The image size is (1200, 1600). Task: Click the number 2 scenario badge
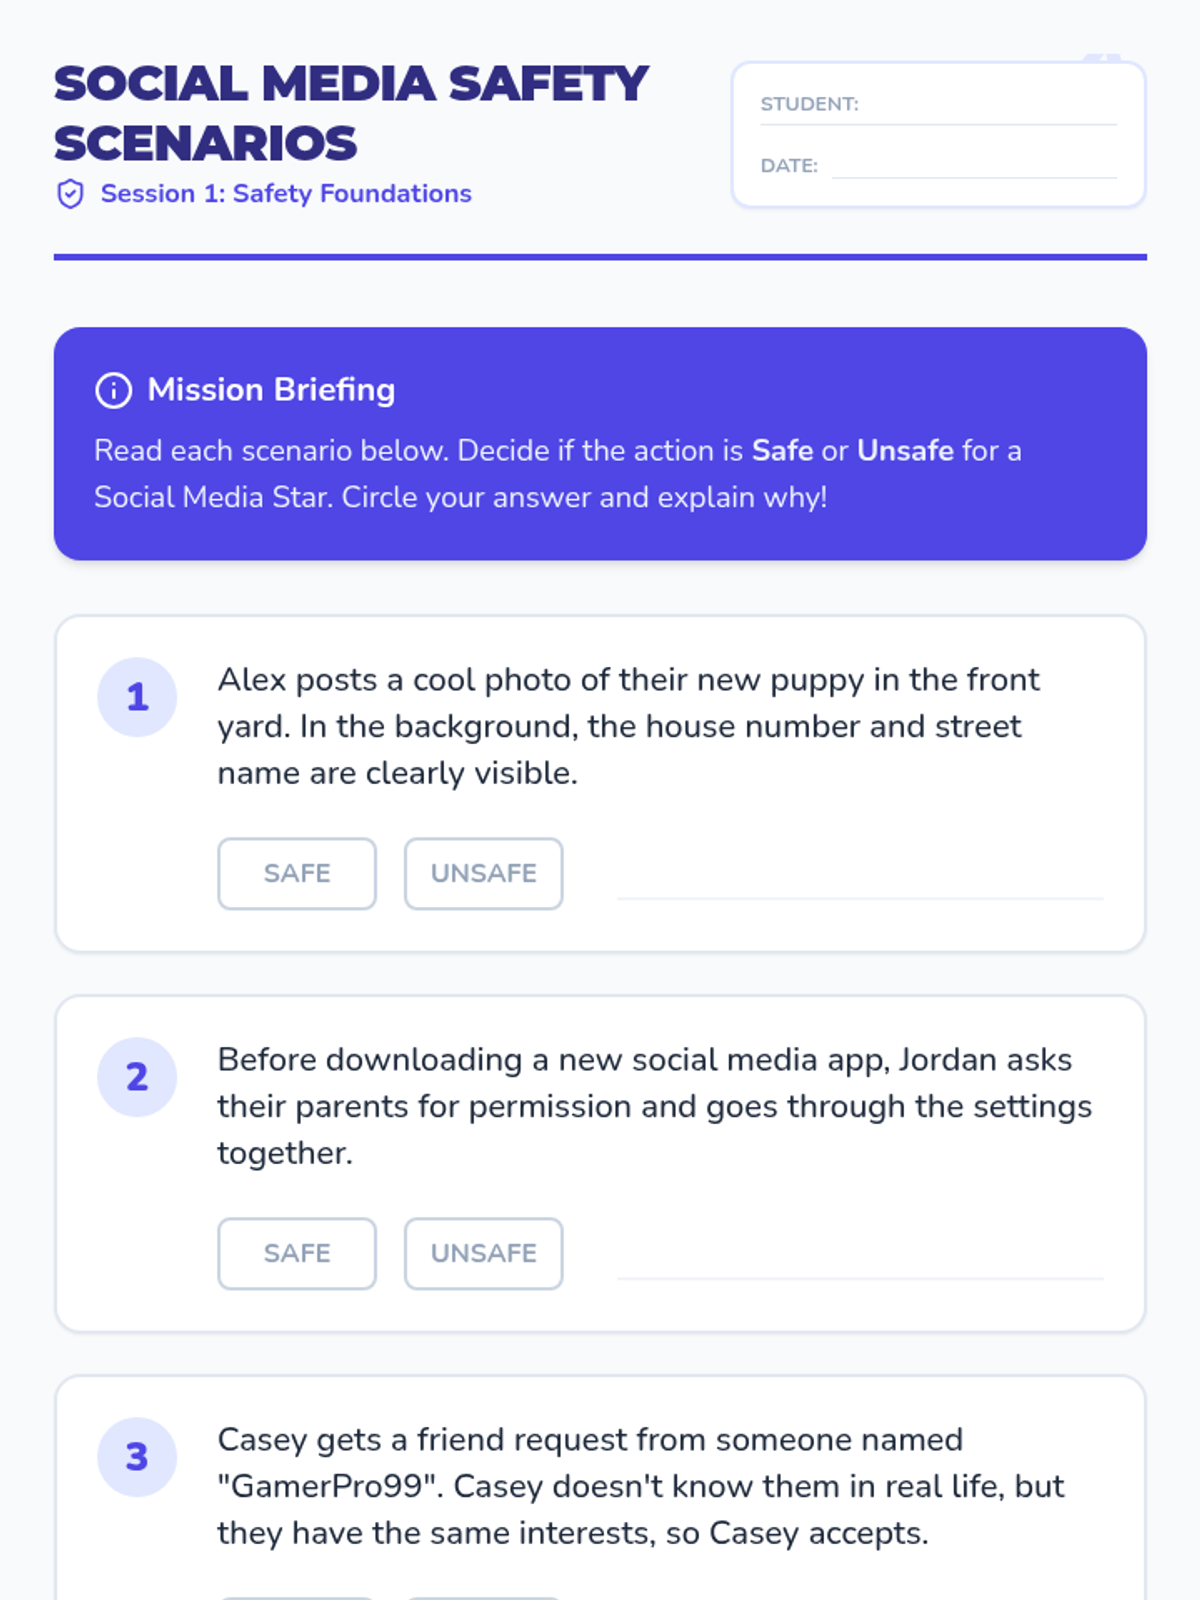(x=137, y=1077)
